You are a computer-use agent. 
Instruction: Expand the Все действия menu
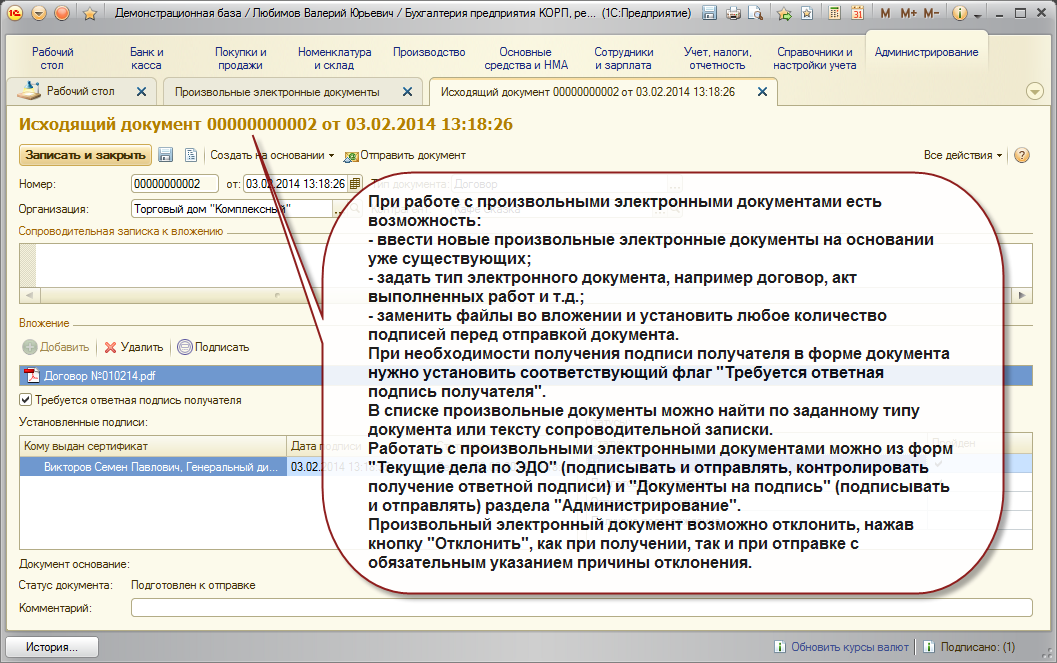[963, 155]
